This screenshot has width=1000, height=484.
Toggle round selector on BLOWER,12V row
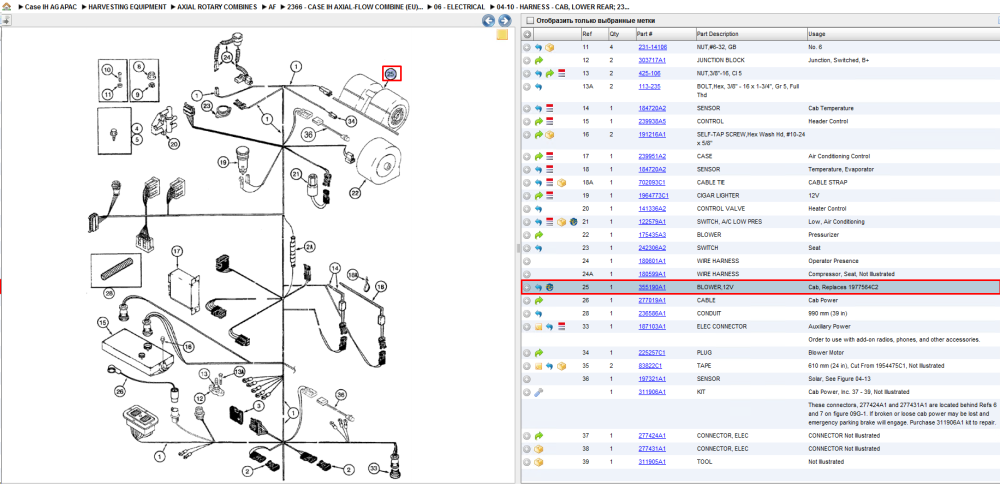(527, 288)
